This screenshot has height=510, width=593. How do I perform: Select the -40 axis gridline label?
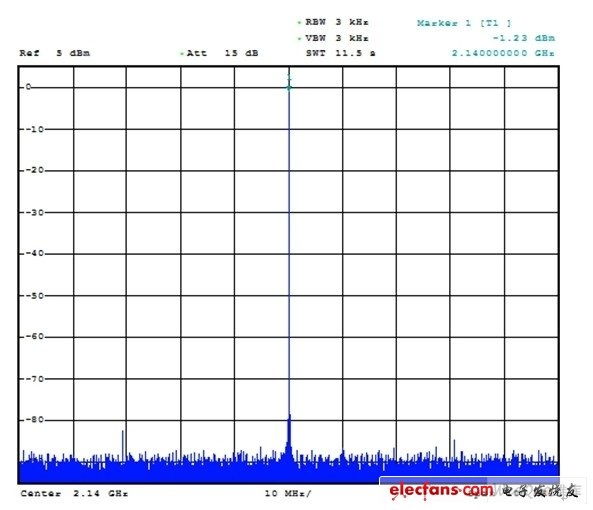(34, 253)
